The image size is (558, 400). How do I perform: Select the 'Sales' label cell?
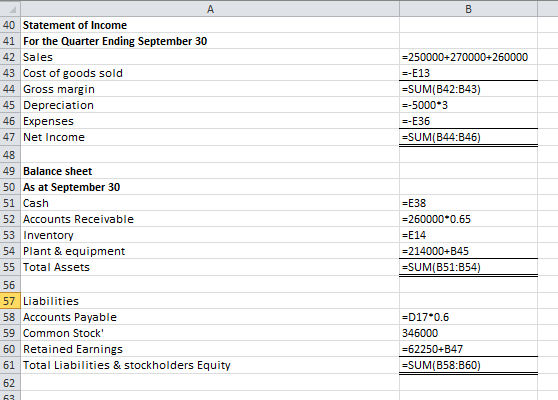[x=210, y=57]
